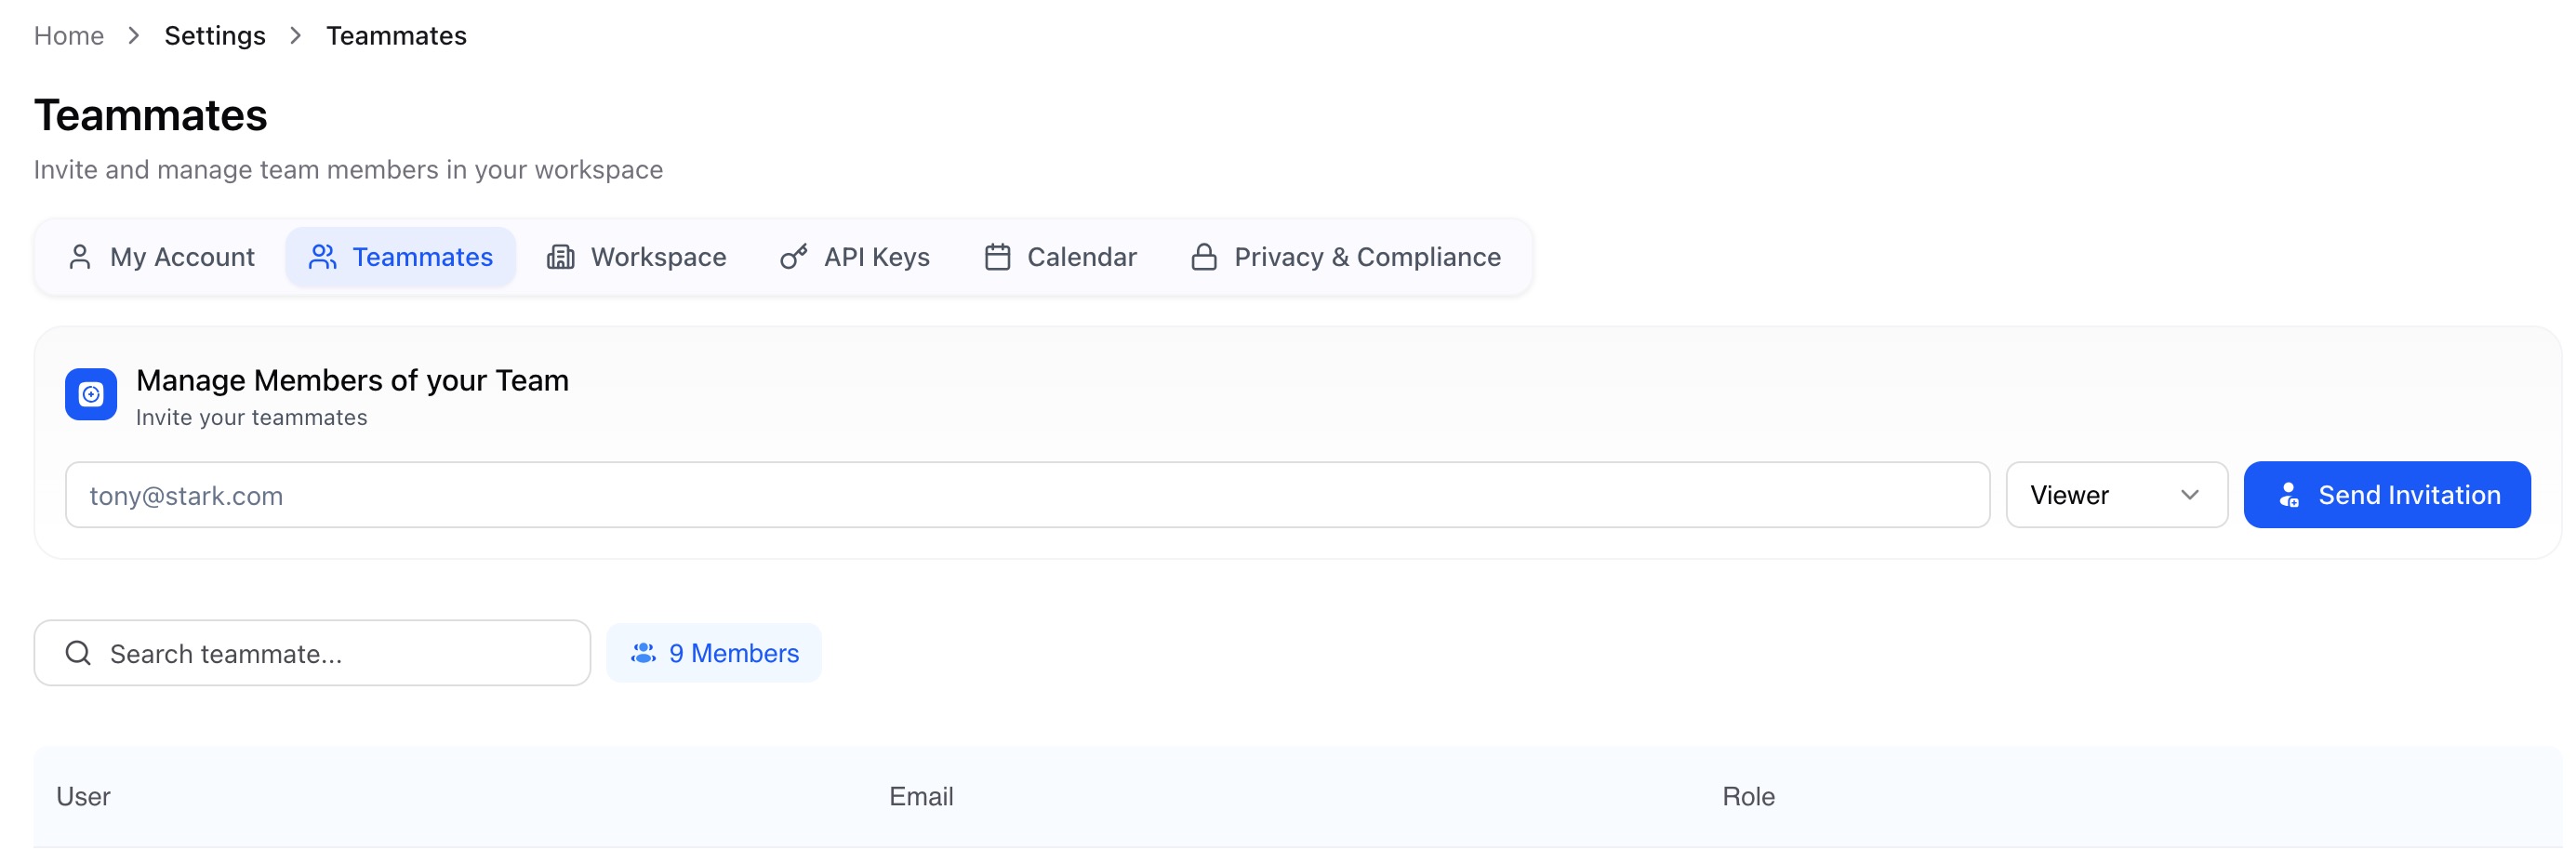
Task: Click the breadcrumb chevron after Home
Action: pyautogui.click(x=134, y=36)
